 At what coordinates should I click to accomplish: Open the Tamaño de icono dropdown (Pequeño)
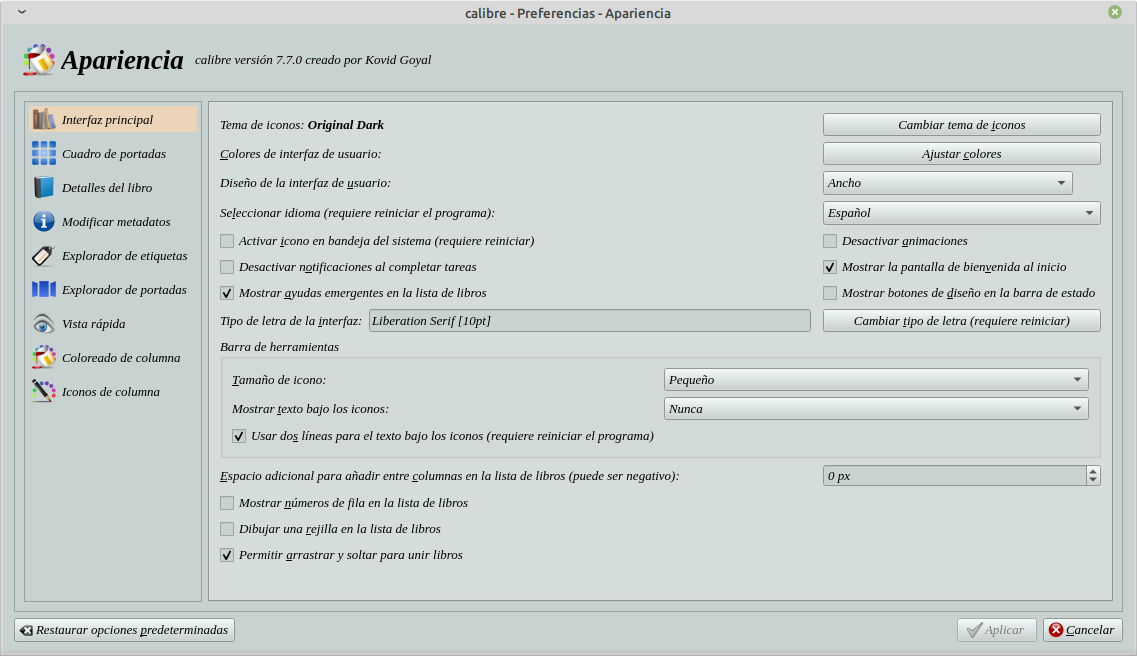tap(876, 380)
